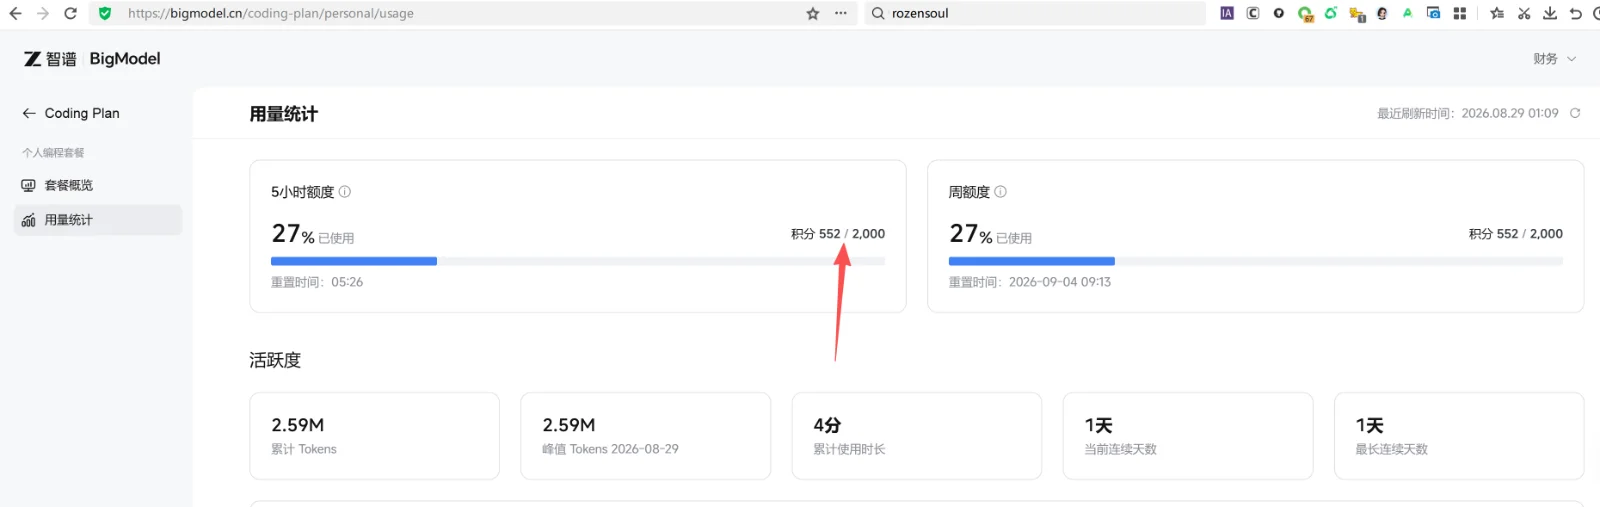The width and height of the screenshot is (1600, 507).
Task: Click the 用量统计 chart icon in sidebar
Action: 29,220
